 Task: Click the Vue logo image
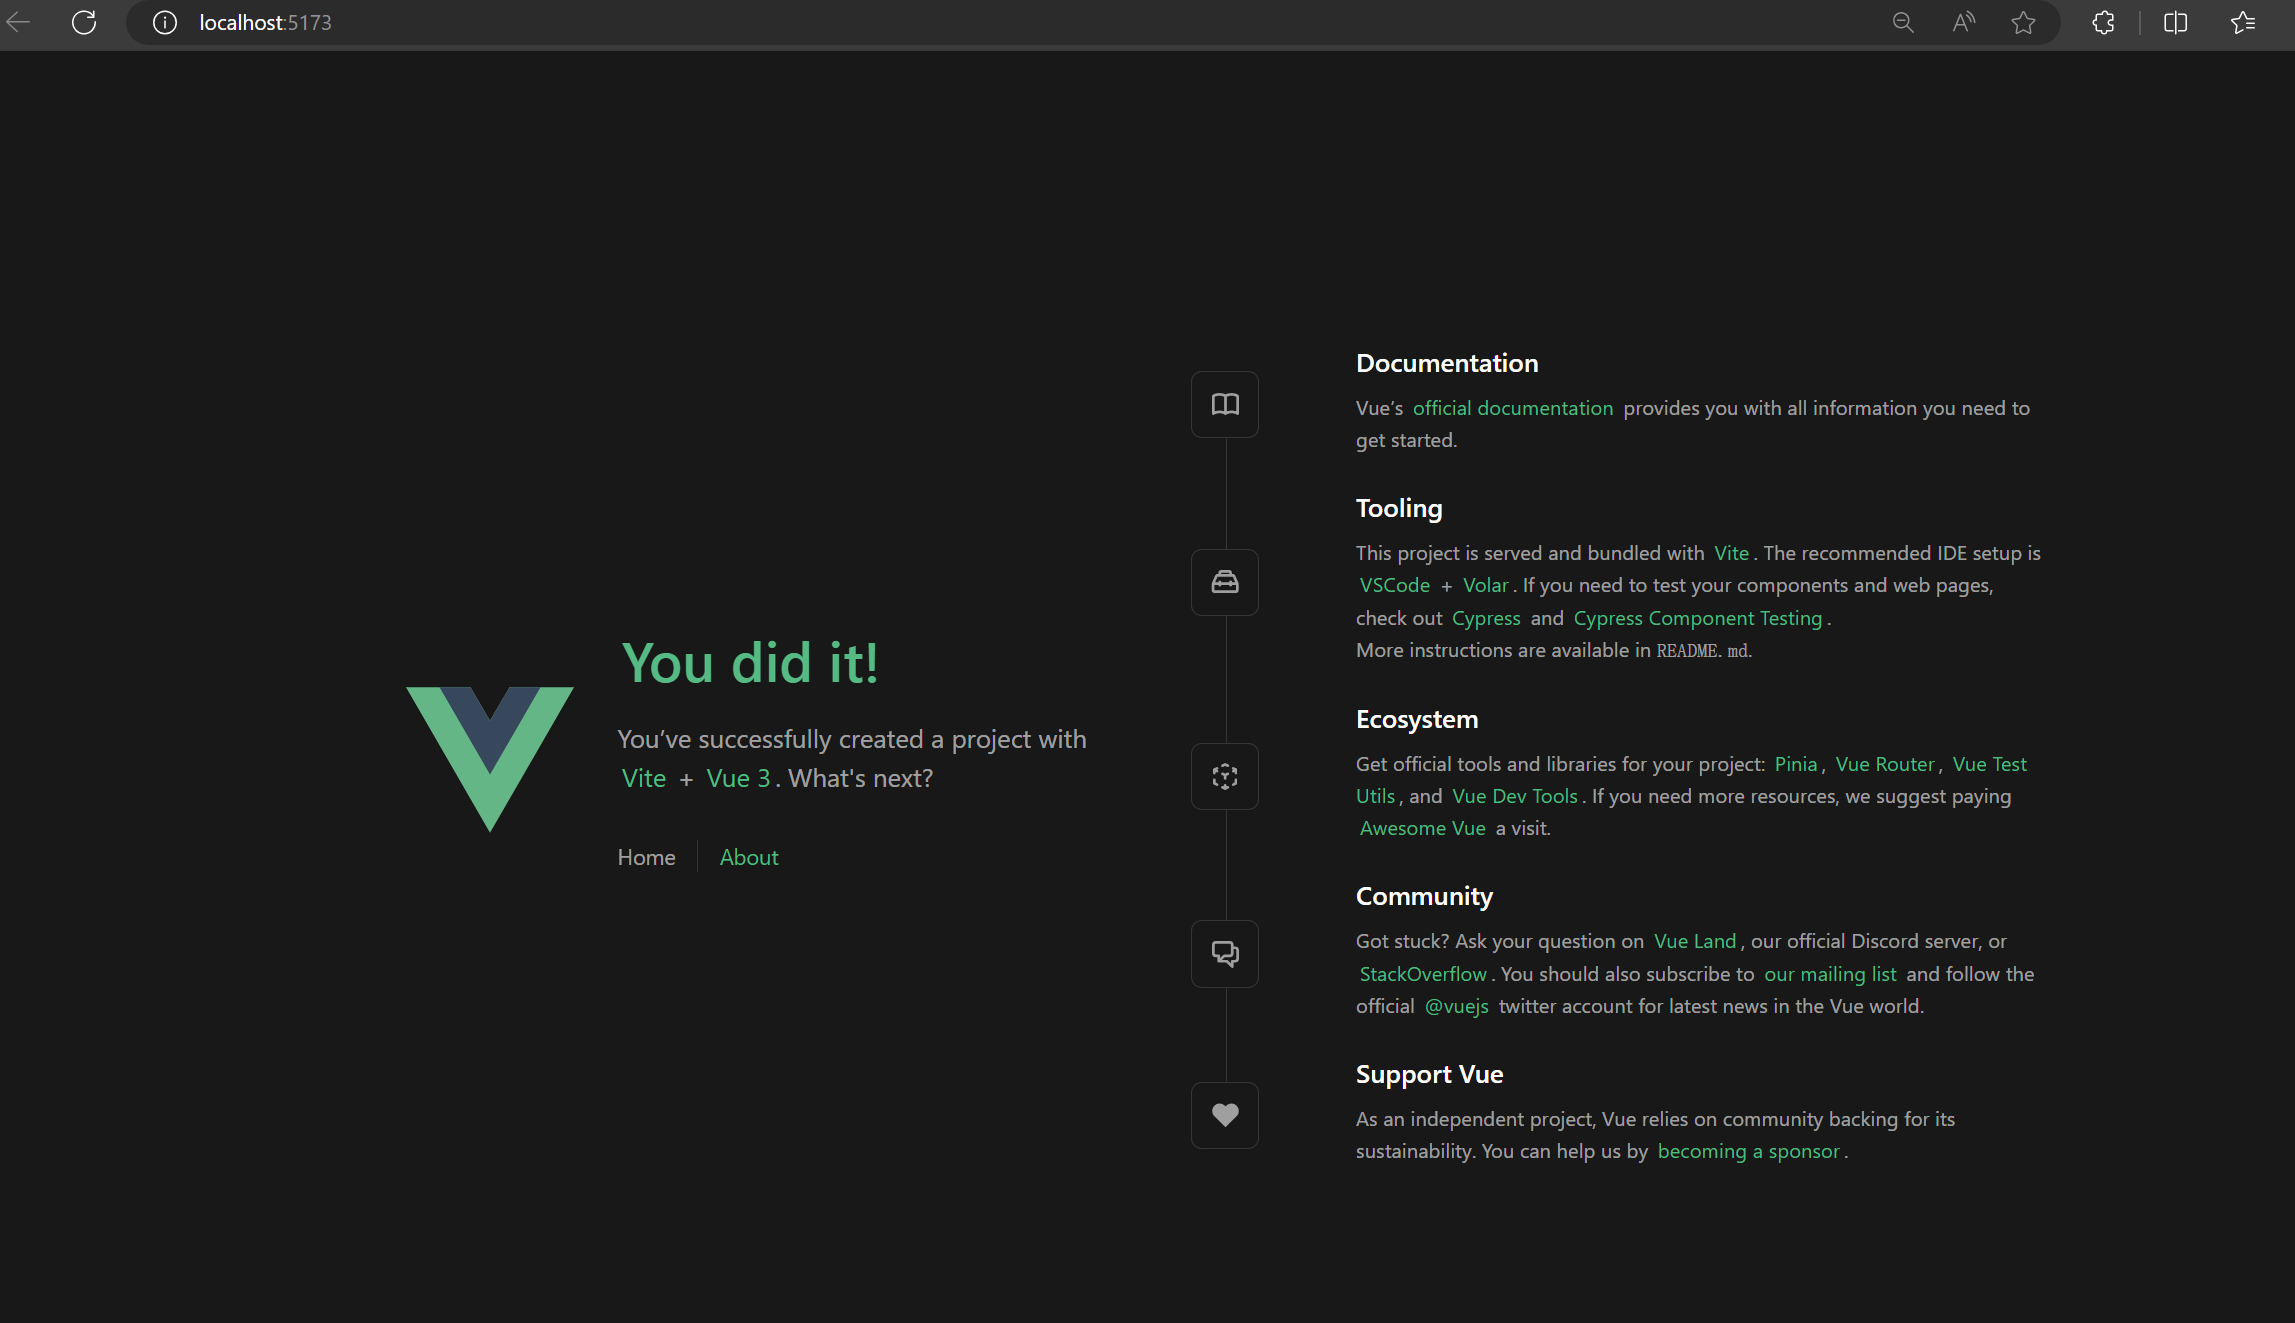pos(489,758)
